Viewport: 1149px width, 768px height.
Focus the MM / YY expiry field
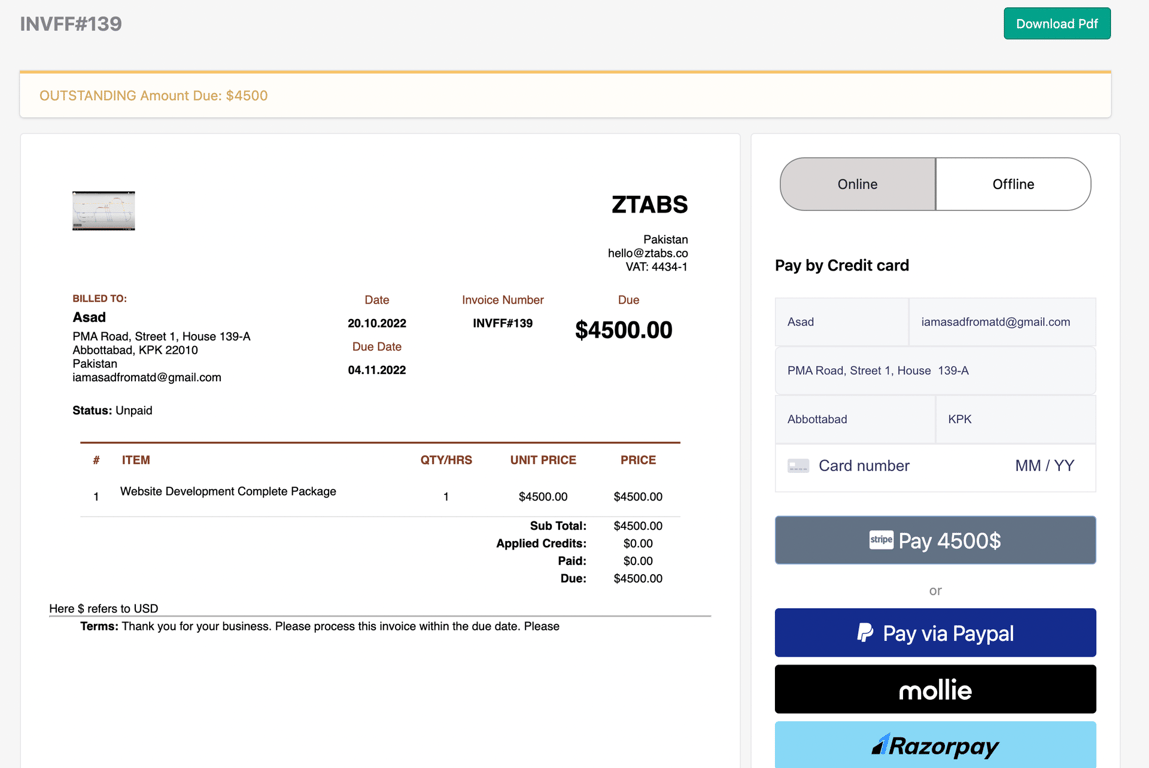click(1044, 466)
